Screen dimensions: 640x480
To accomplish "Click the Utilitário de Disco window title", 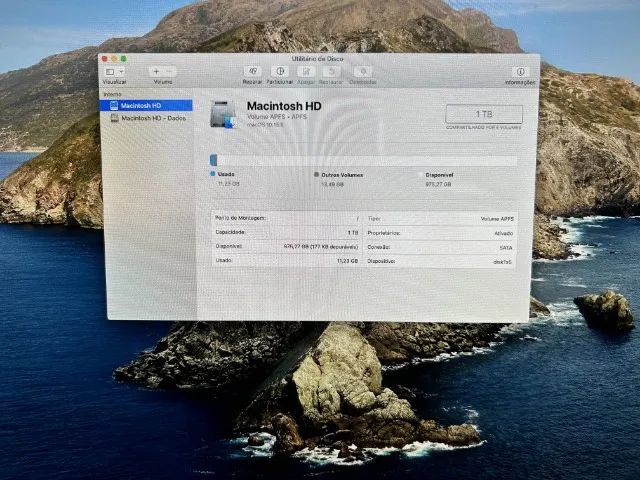I will [x=318, y=59].
